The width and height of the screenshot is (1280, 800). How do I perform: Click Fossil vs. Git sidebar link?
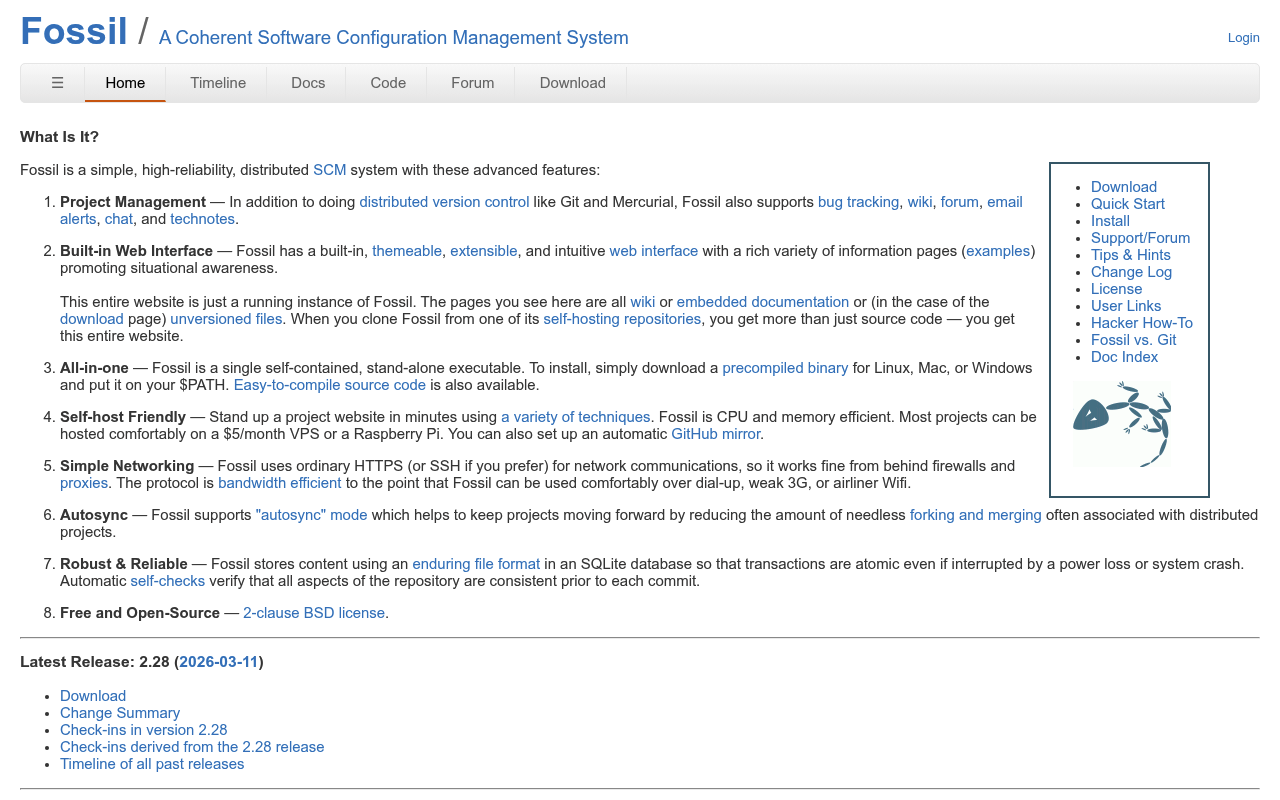[x=1134, y=340]
